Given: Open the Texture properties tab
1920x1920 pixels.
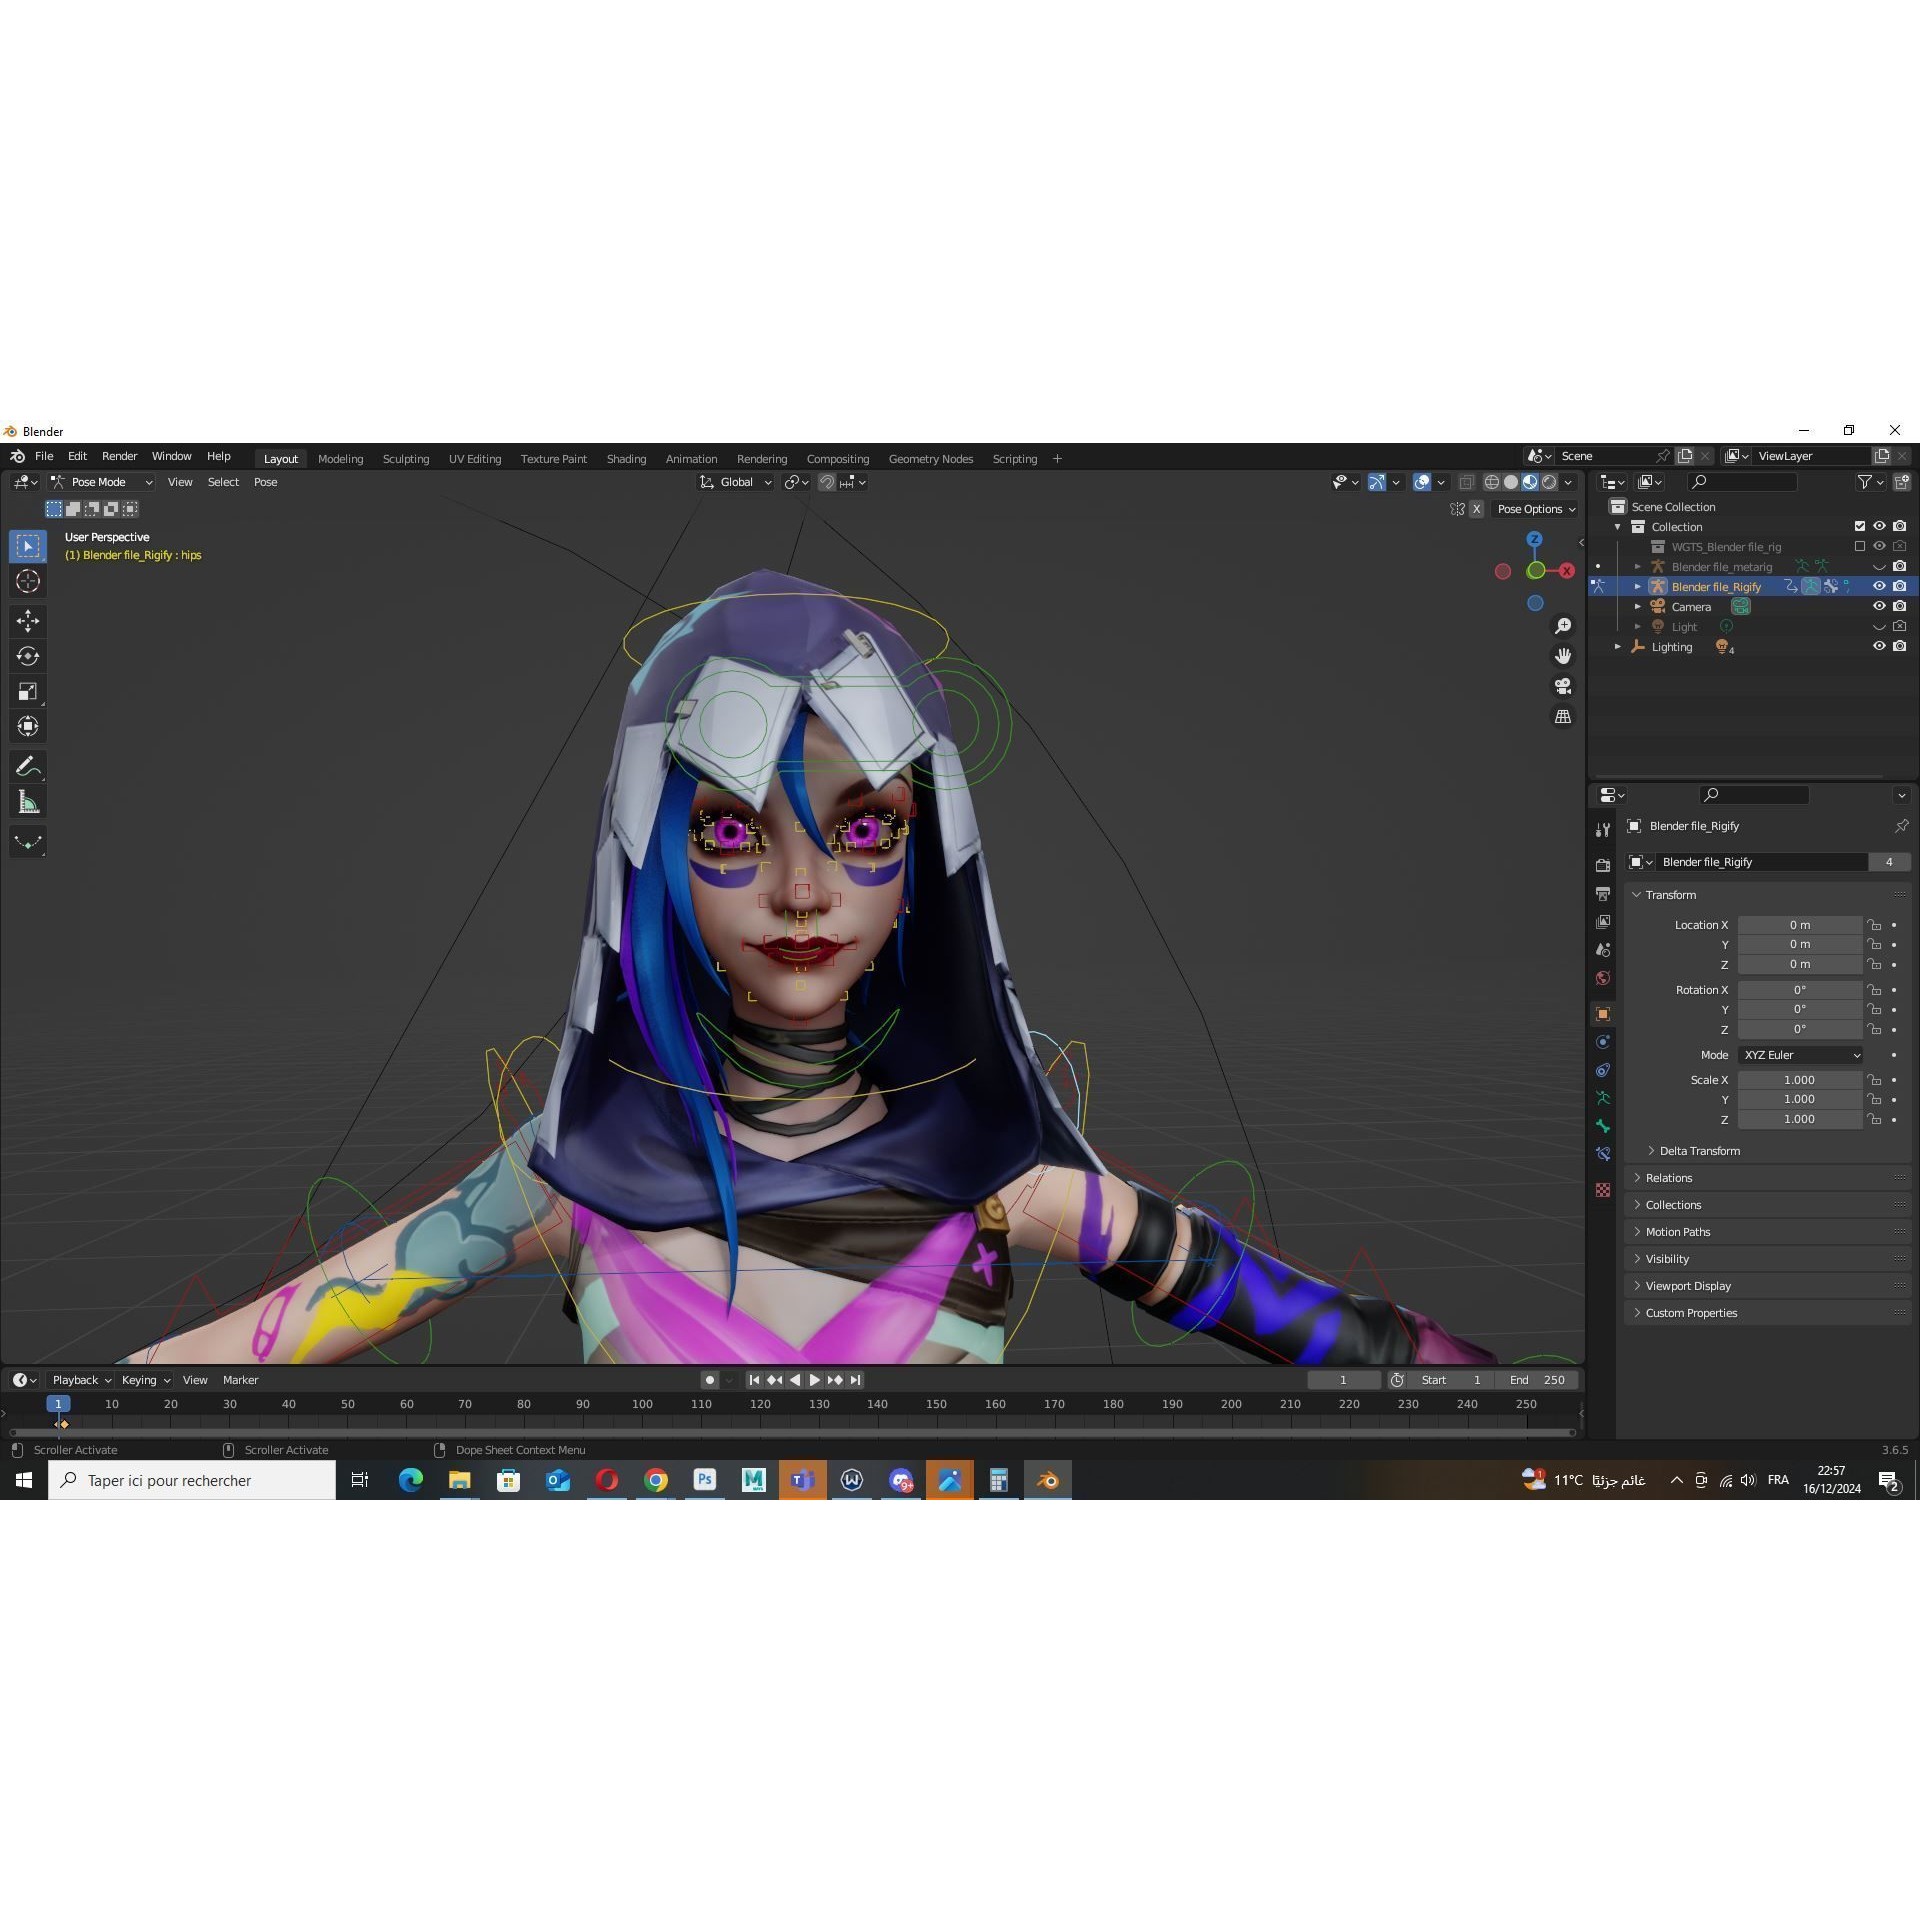Looking at the screenshot, I should pos(1603,1190).
